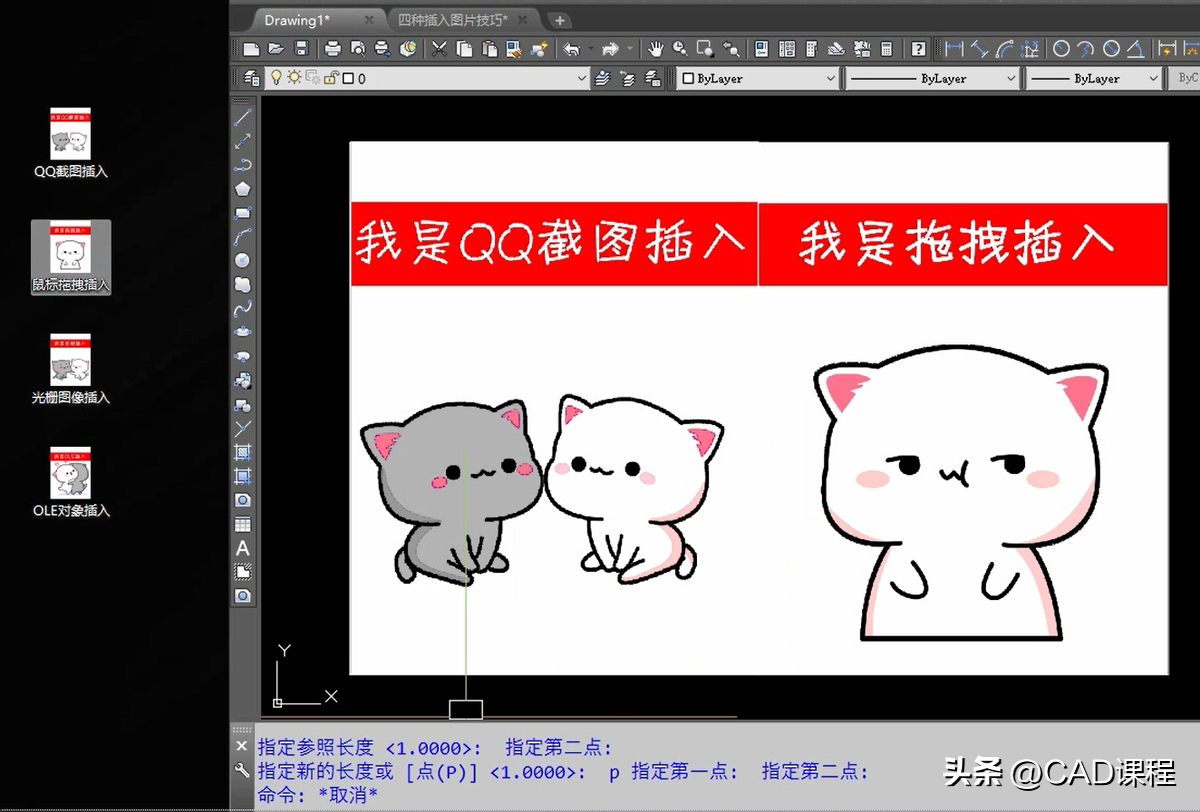Select the Multiline Text A tool

coord(242,548)
